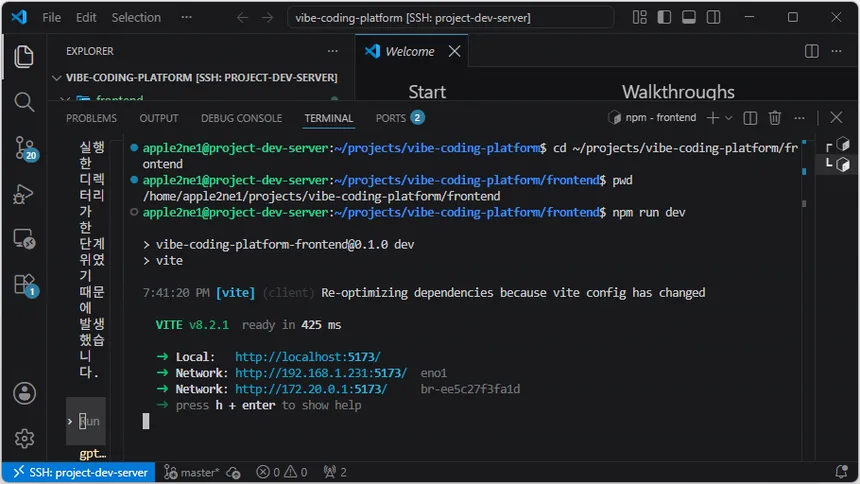Publish or sync changes cloud icon
860x484 pixels.
click(x=233, y=472)
